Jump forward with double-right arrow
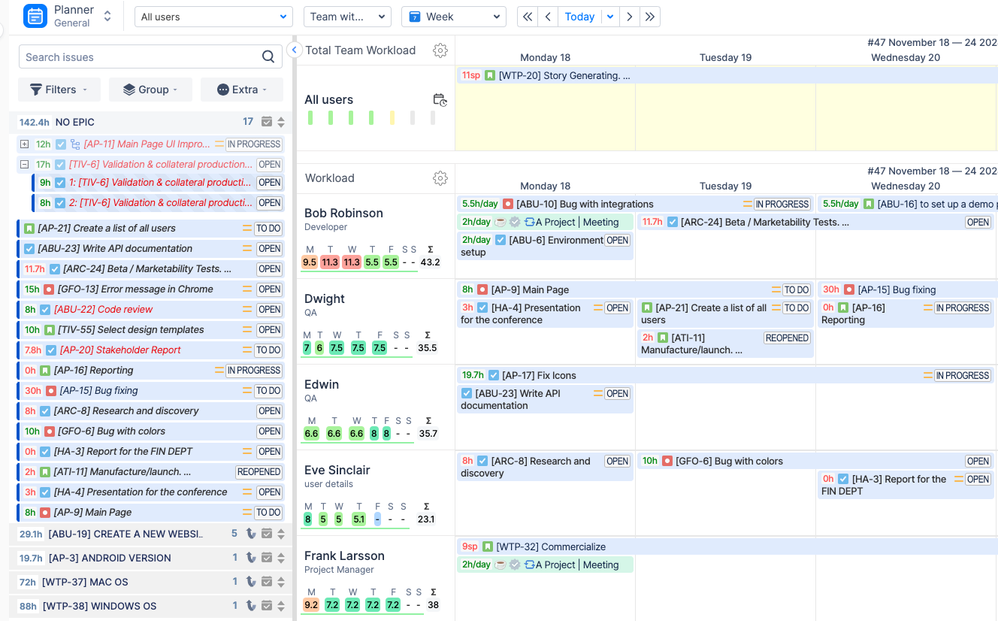 pyautogui.click(x=650, y=17)
